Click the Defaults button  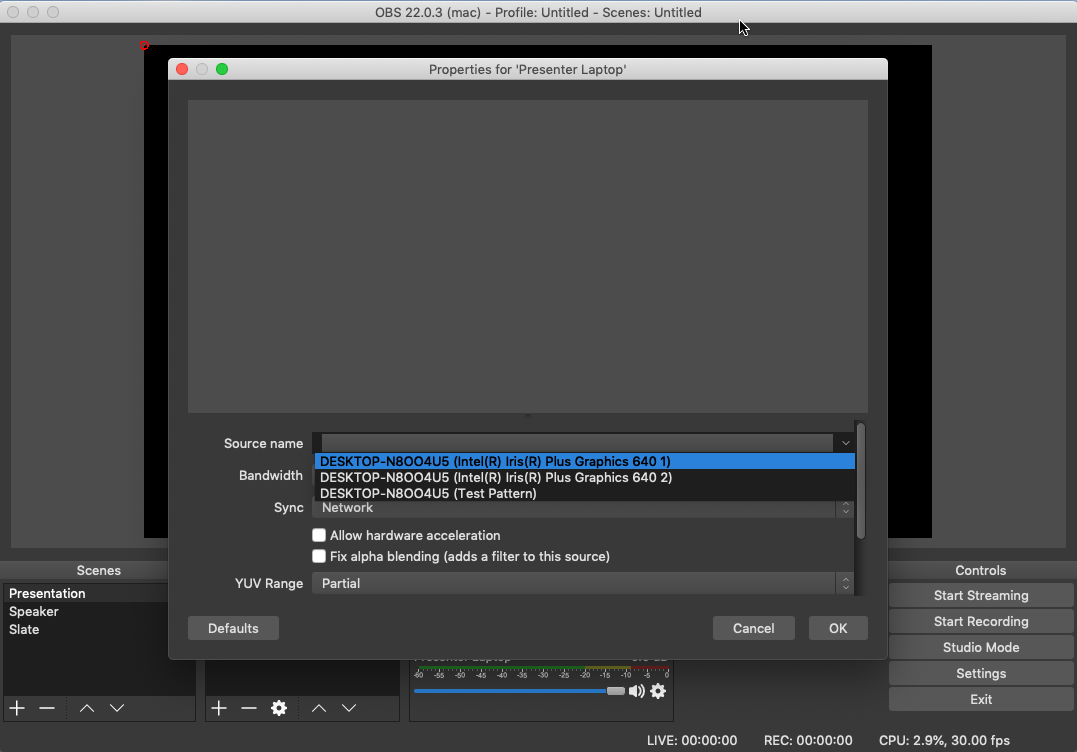coord(234,628)
